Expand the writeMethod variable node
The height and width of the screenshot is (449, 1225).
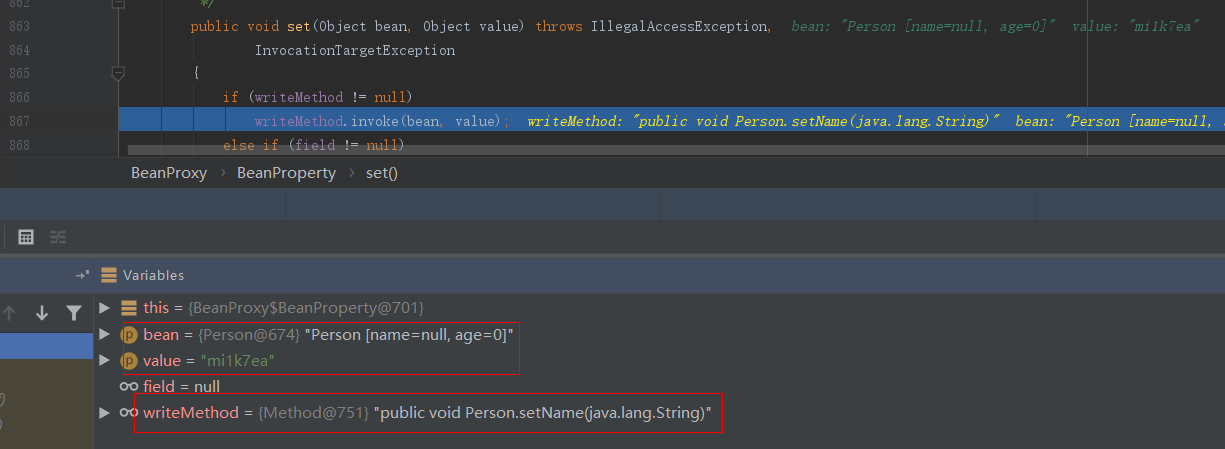[105, 412]
